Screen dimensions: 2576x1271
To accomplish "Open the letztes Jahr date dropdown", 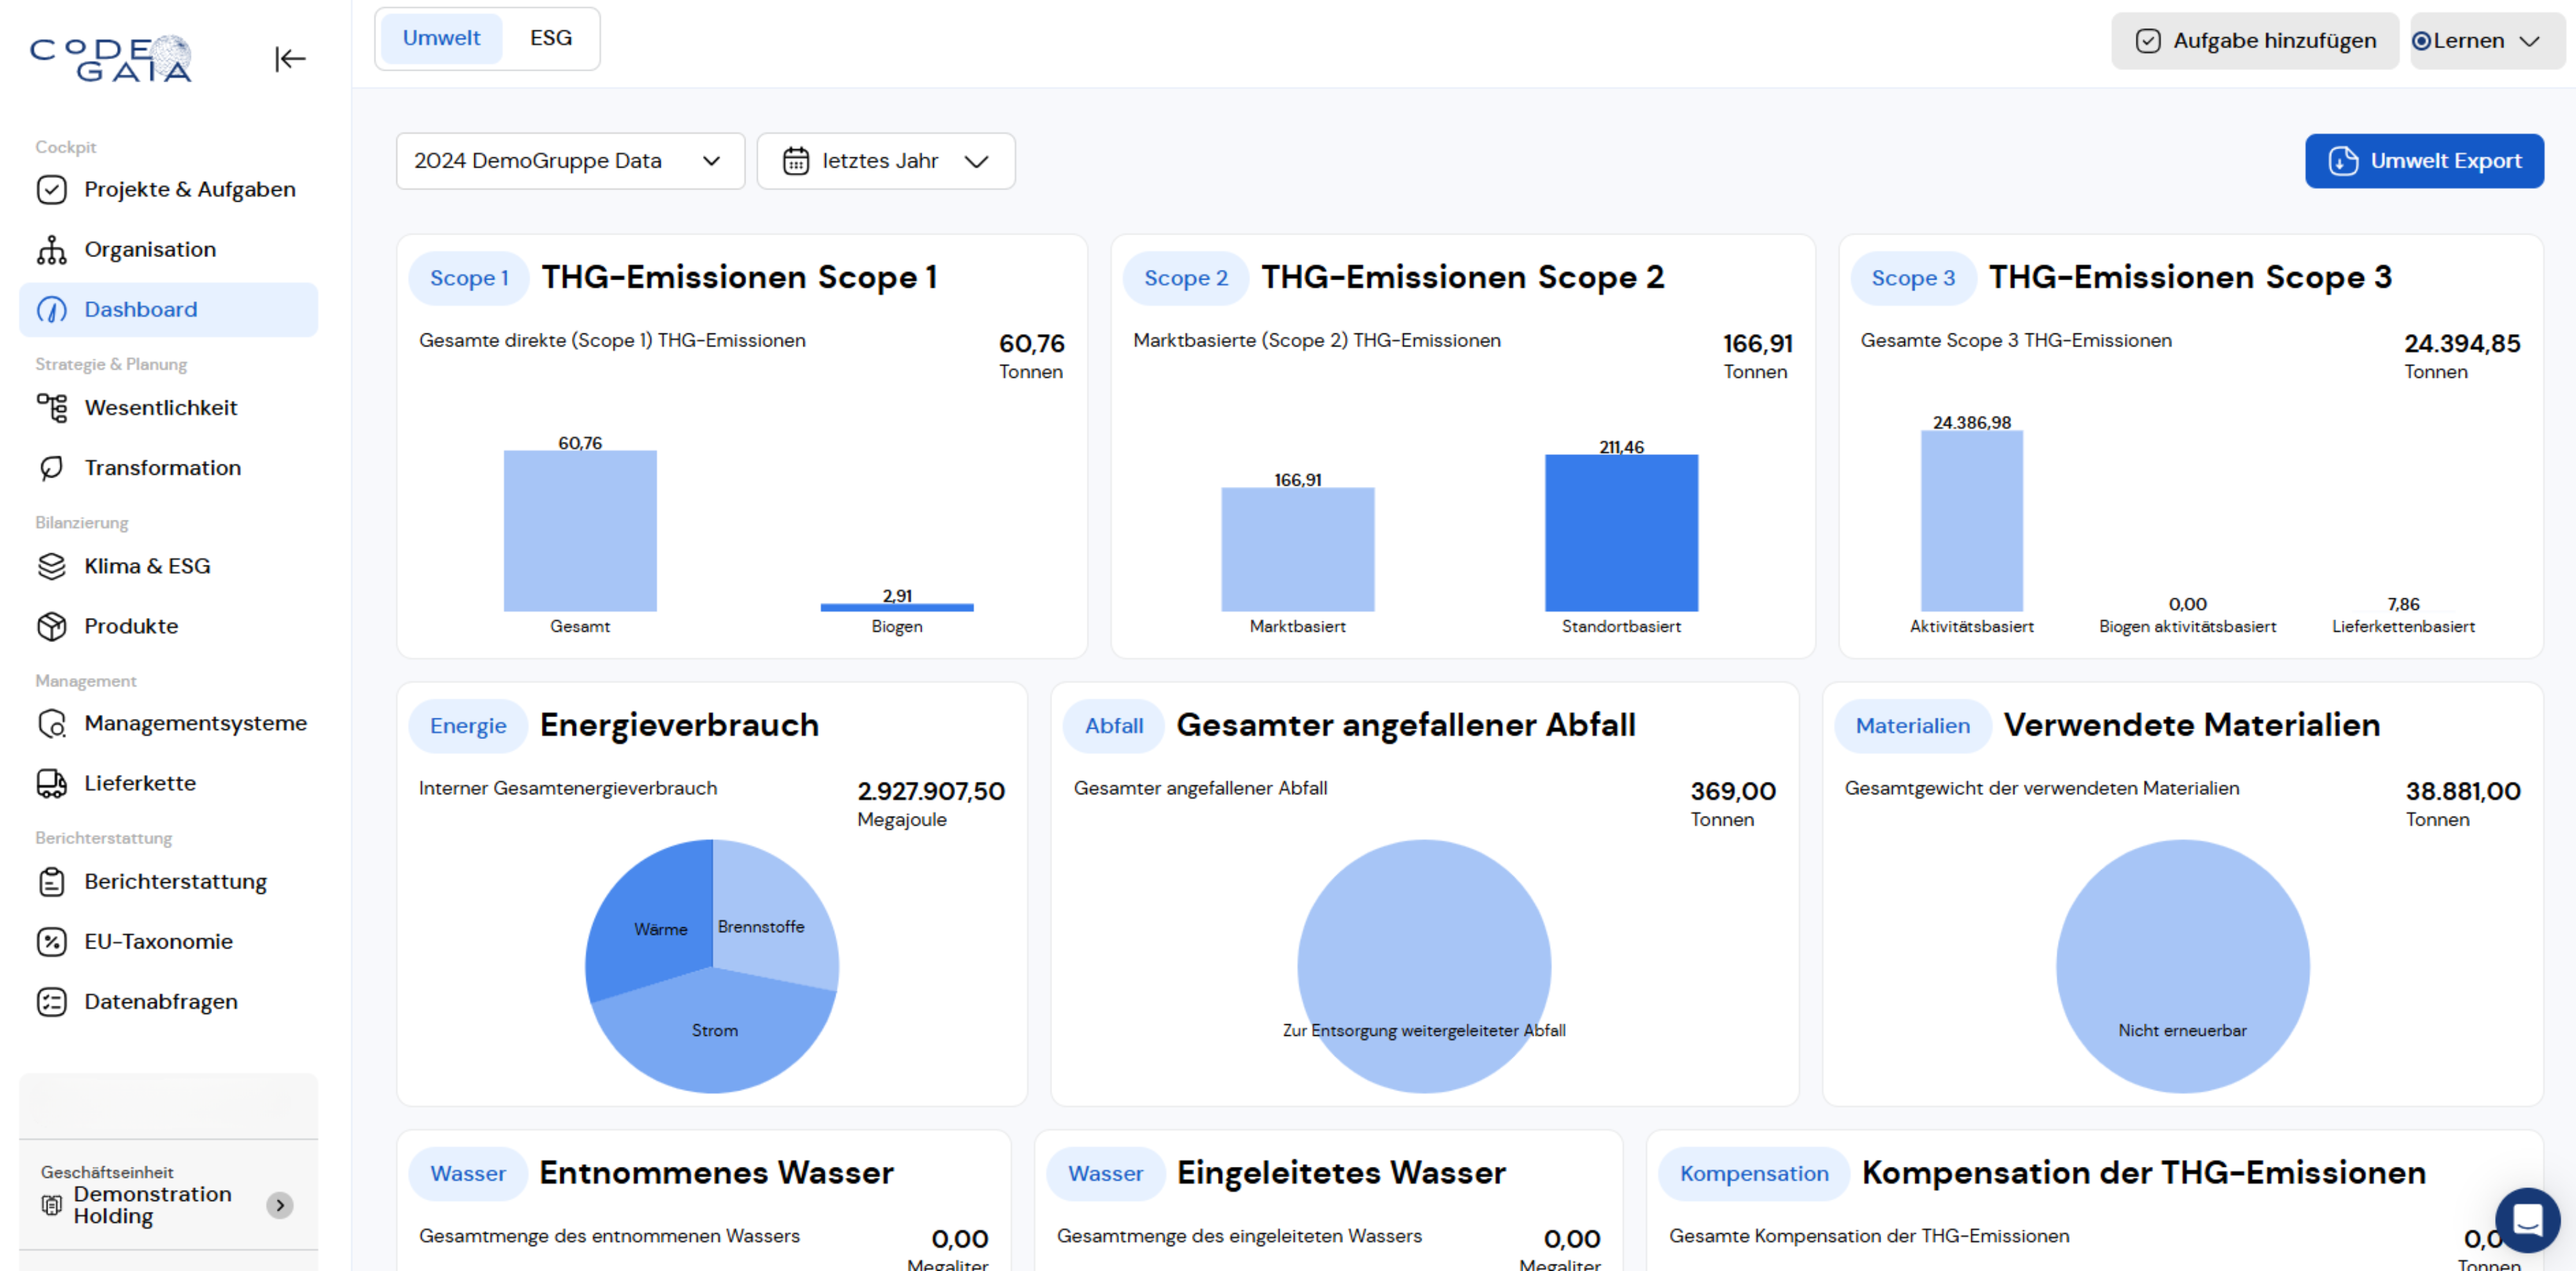I will 885,161.
